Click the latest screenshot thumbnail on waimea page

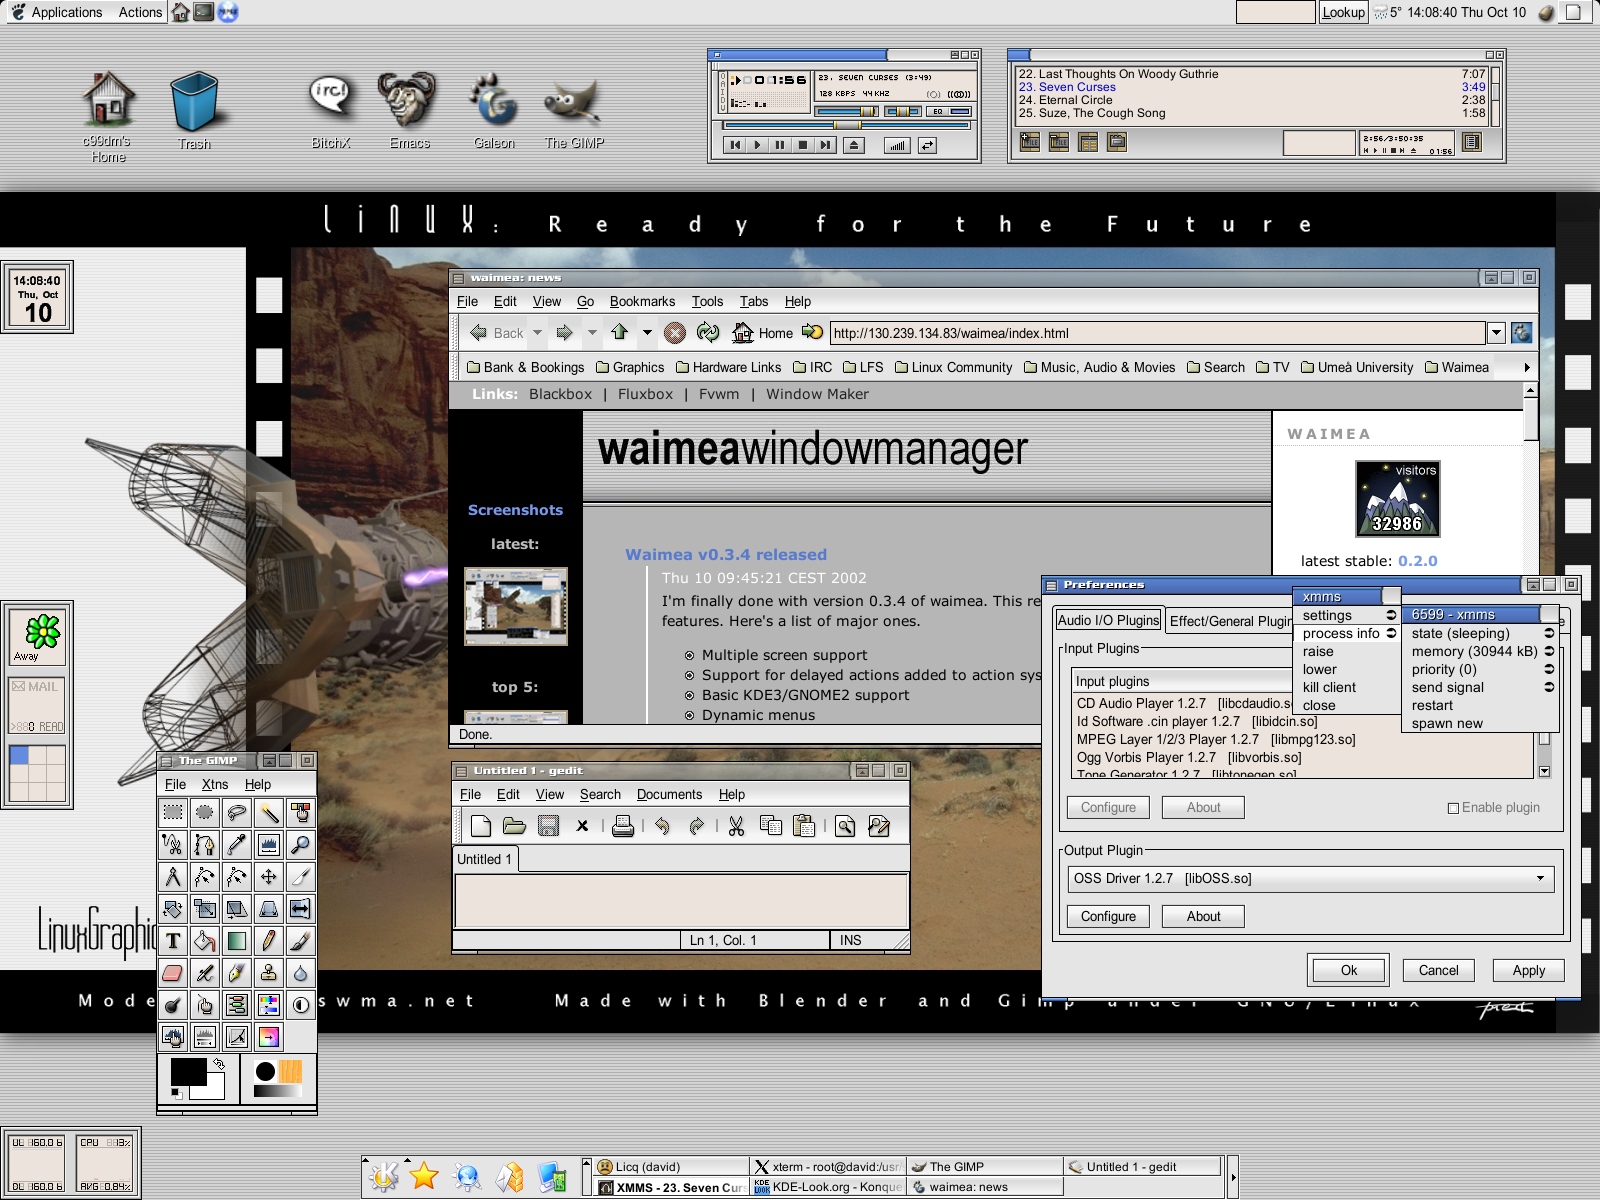coord(516,606)
